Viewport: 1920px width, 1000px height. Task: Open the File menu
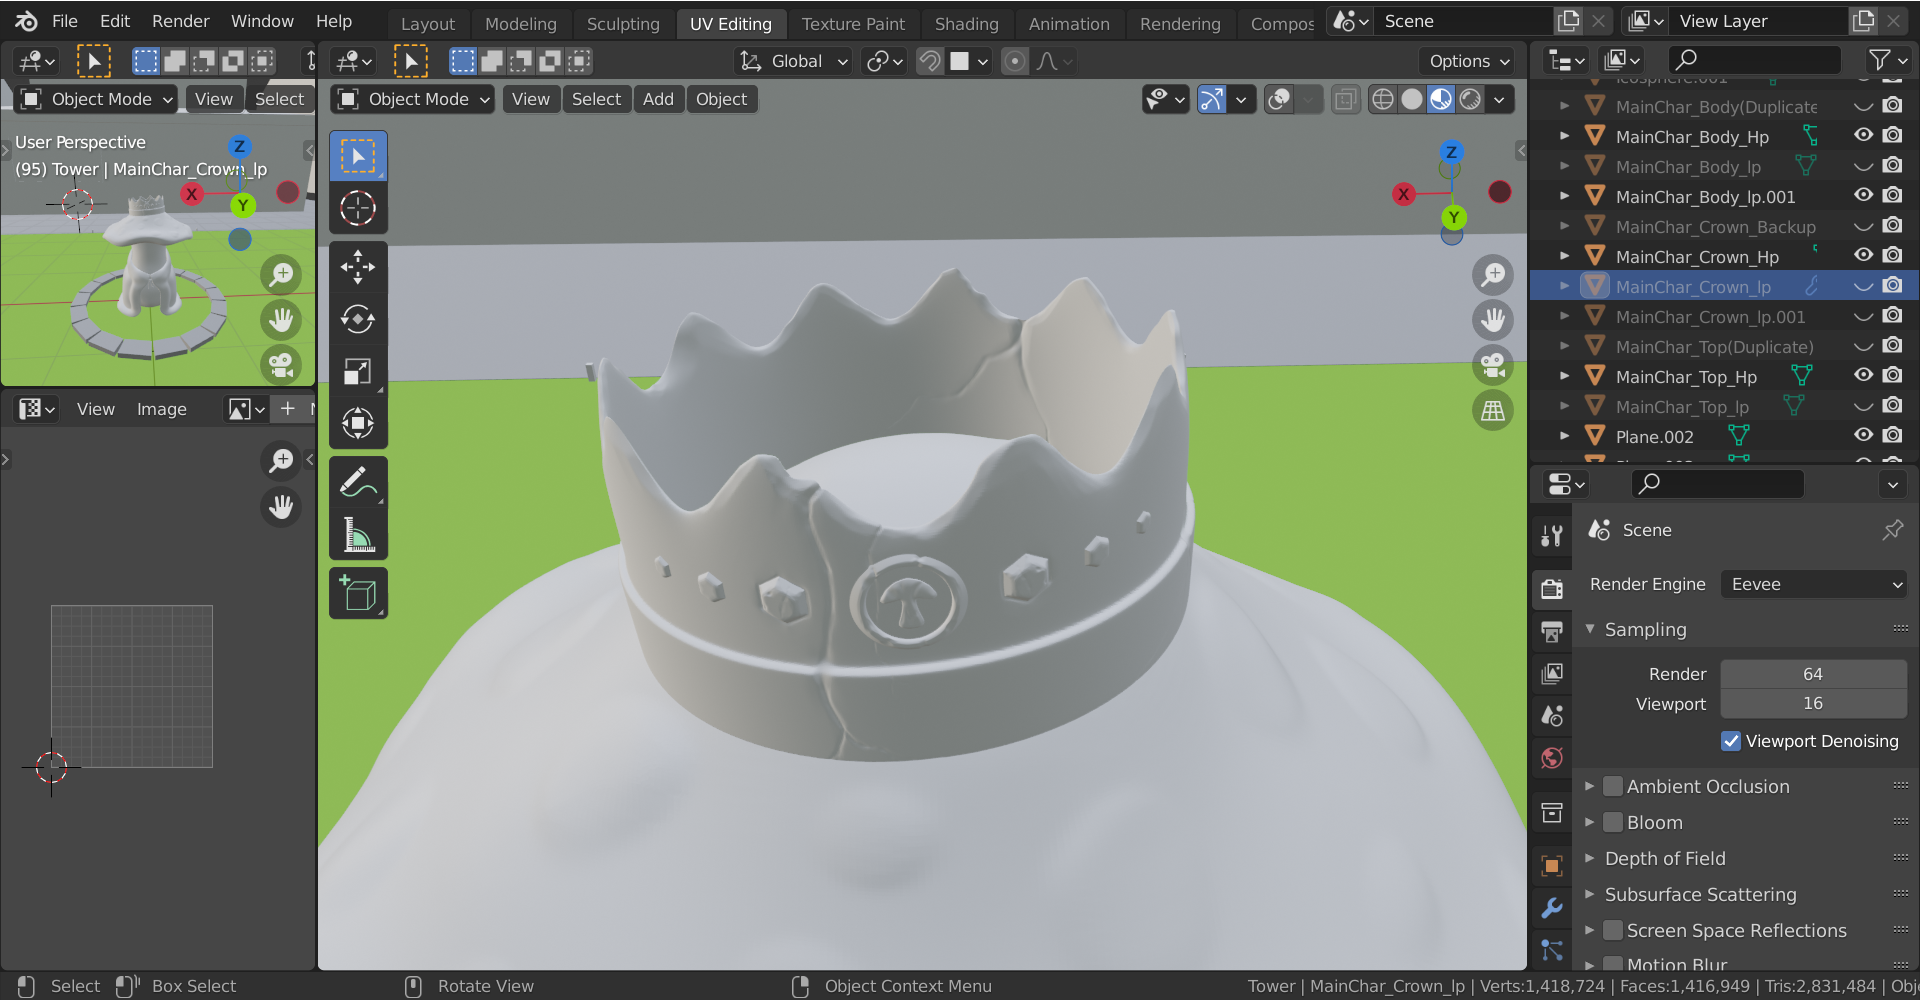point(64,21)
